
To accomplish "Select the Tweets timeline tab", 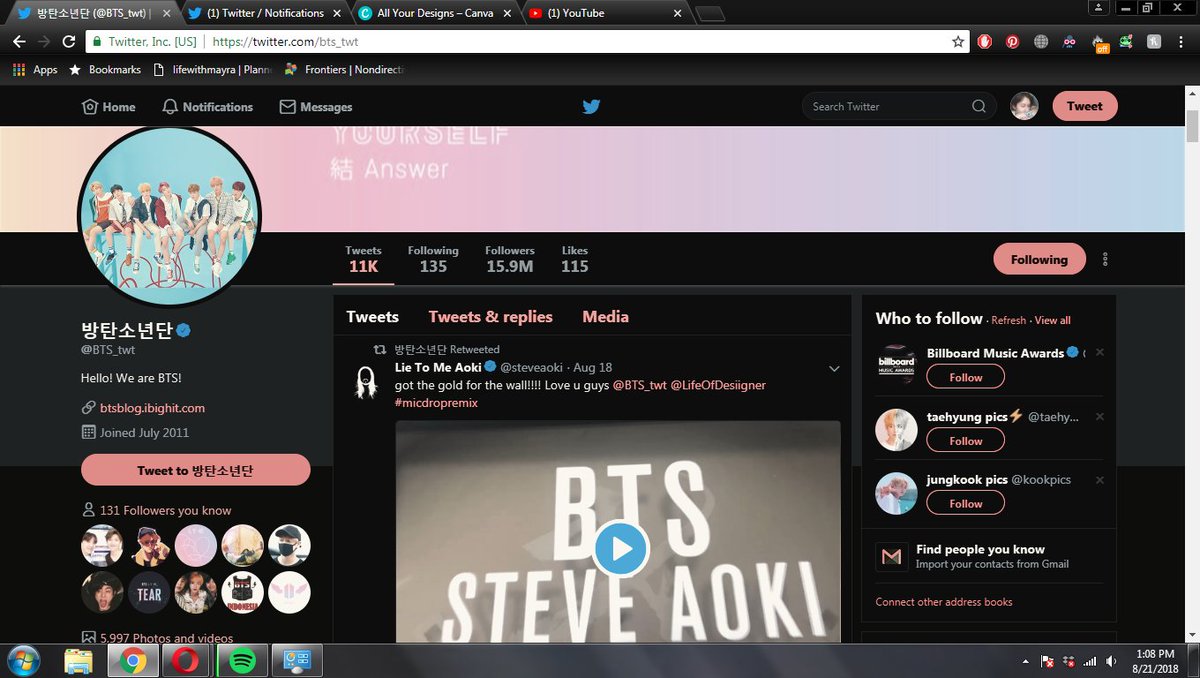I will click(x=373, y=316).
